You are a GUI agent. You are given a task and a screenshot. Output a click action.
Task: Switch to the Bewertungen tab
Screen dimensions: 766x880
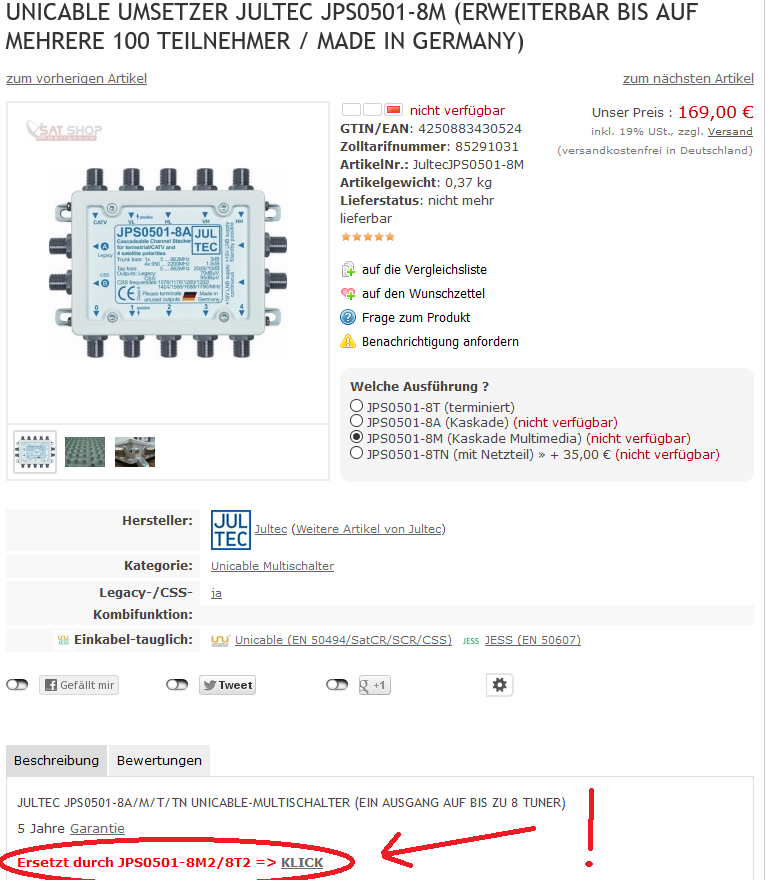159,760
